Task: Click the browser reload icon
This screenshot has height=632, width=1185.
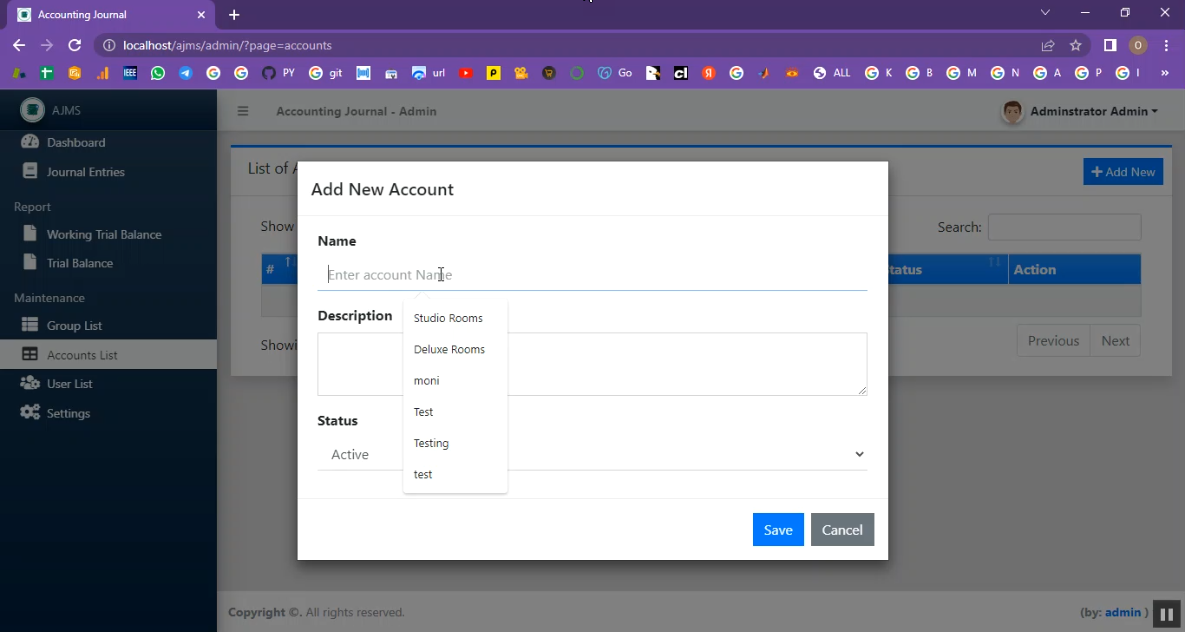Action: tap(74, 45)
